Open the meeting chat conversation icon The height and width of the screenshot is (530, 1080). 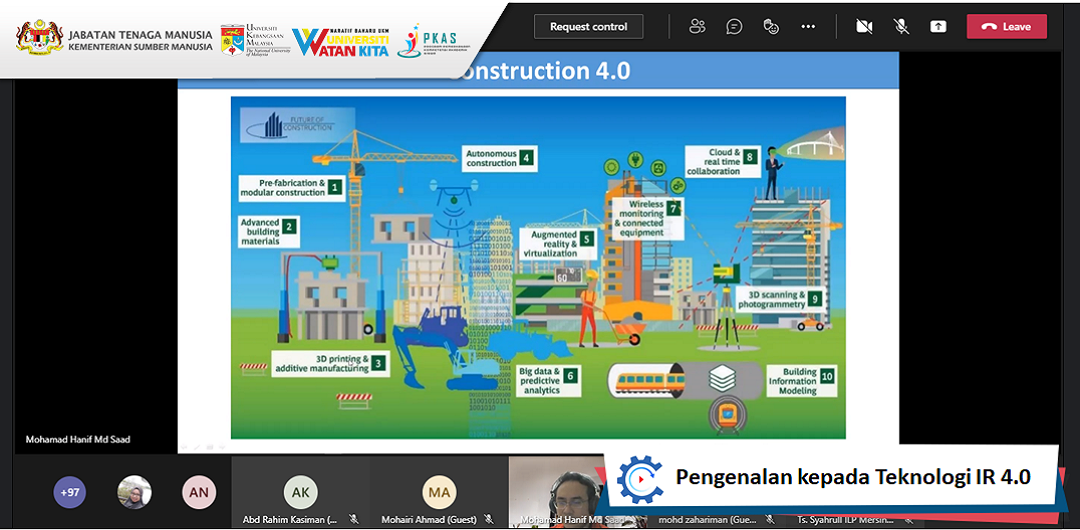pos(734,27)
